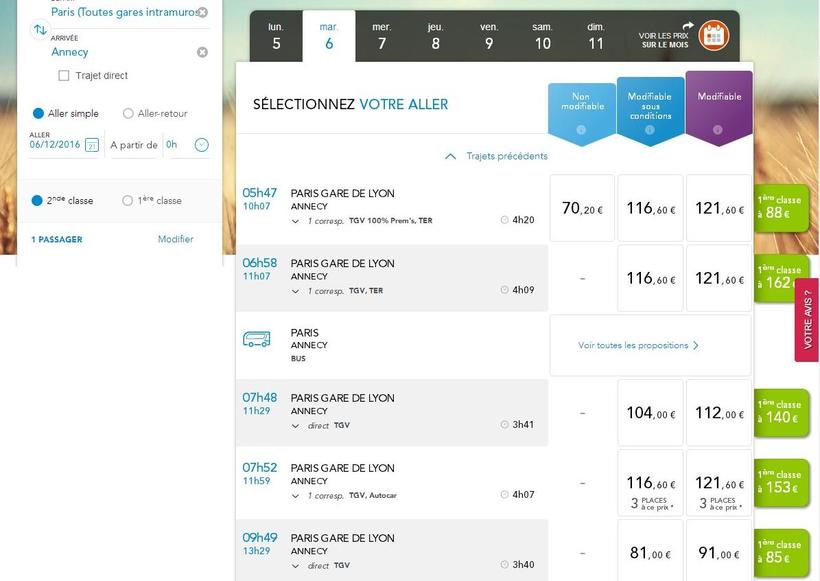Open the departure hour dropdown

tap(201, 145)
